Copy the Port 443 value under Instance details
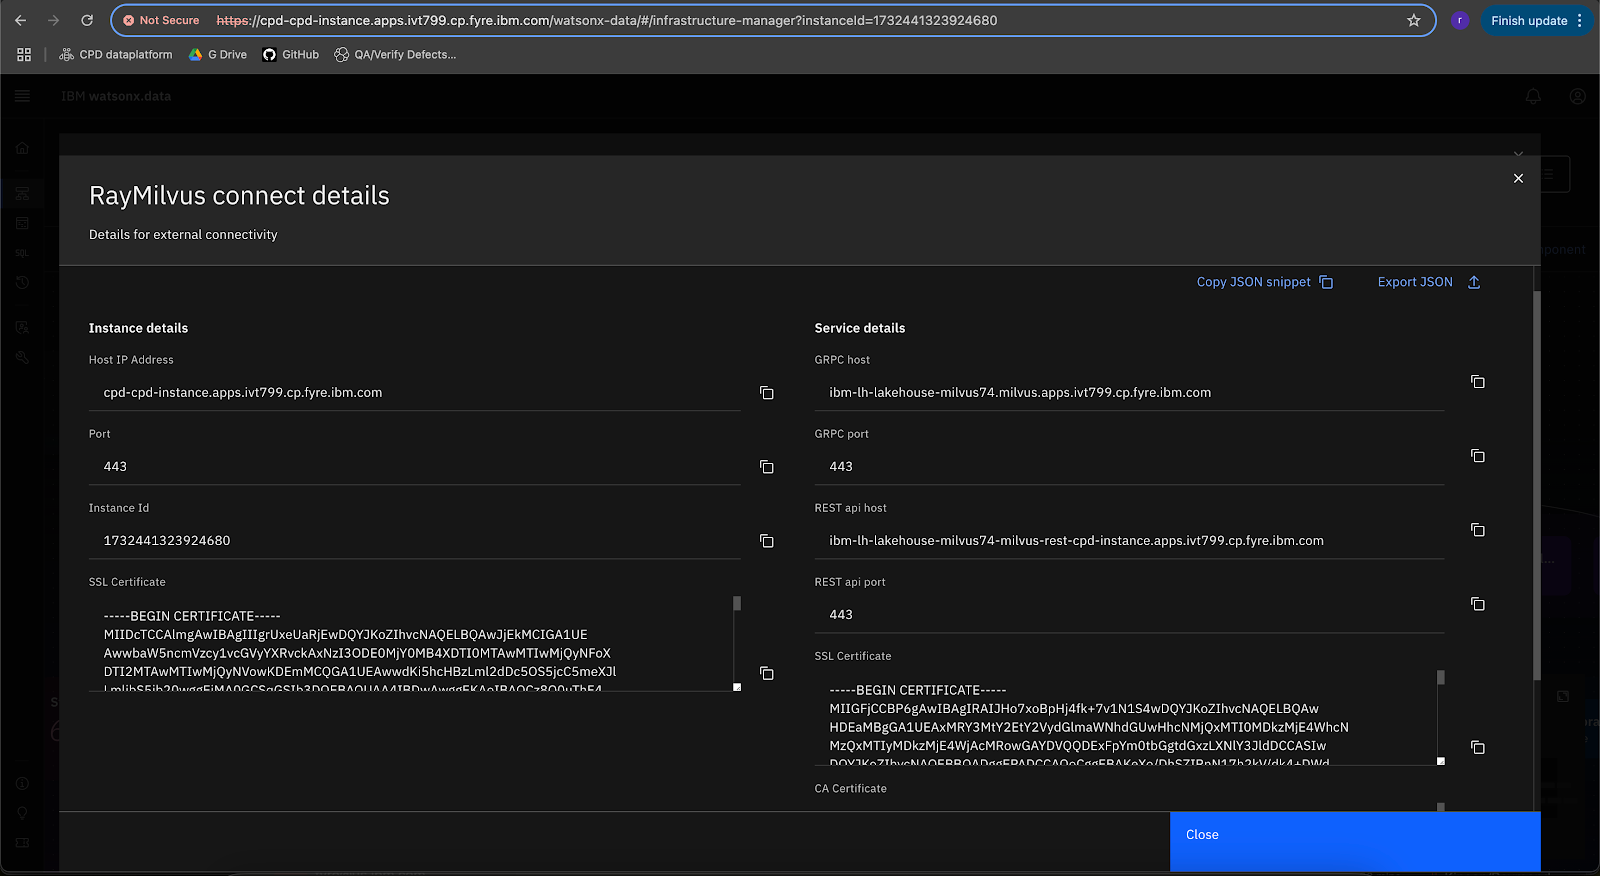This screenshot has height=876, width=1600. coord(767,467)
